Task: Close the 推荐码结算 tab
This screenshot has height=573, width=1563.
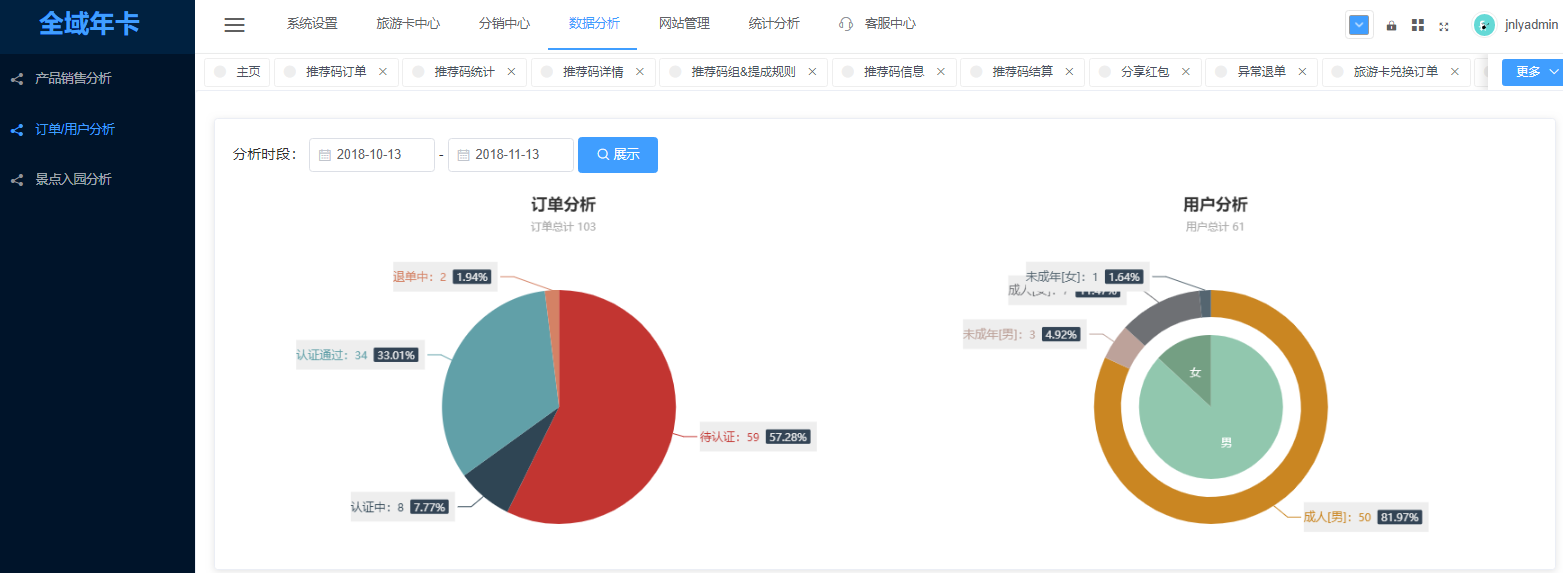Action: 1069,72
